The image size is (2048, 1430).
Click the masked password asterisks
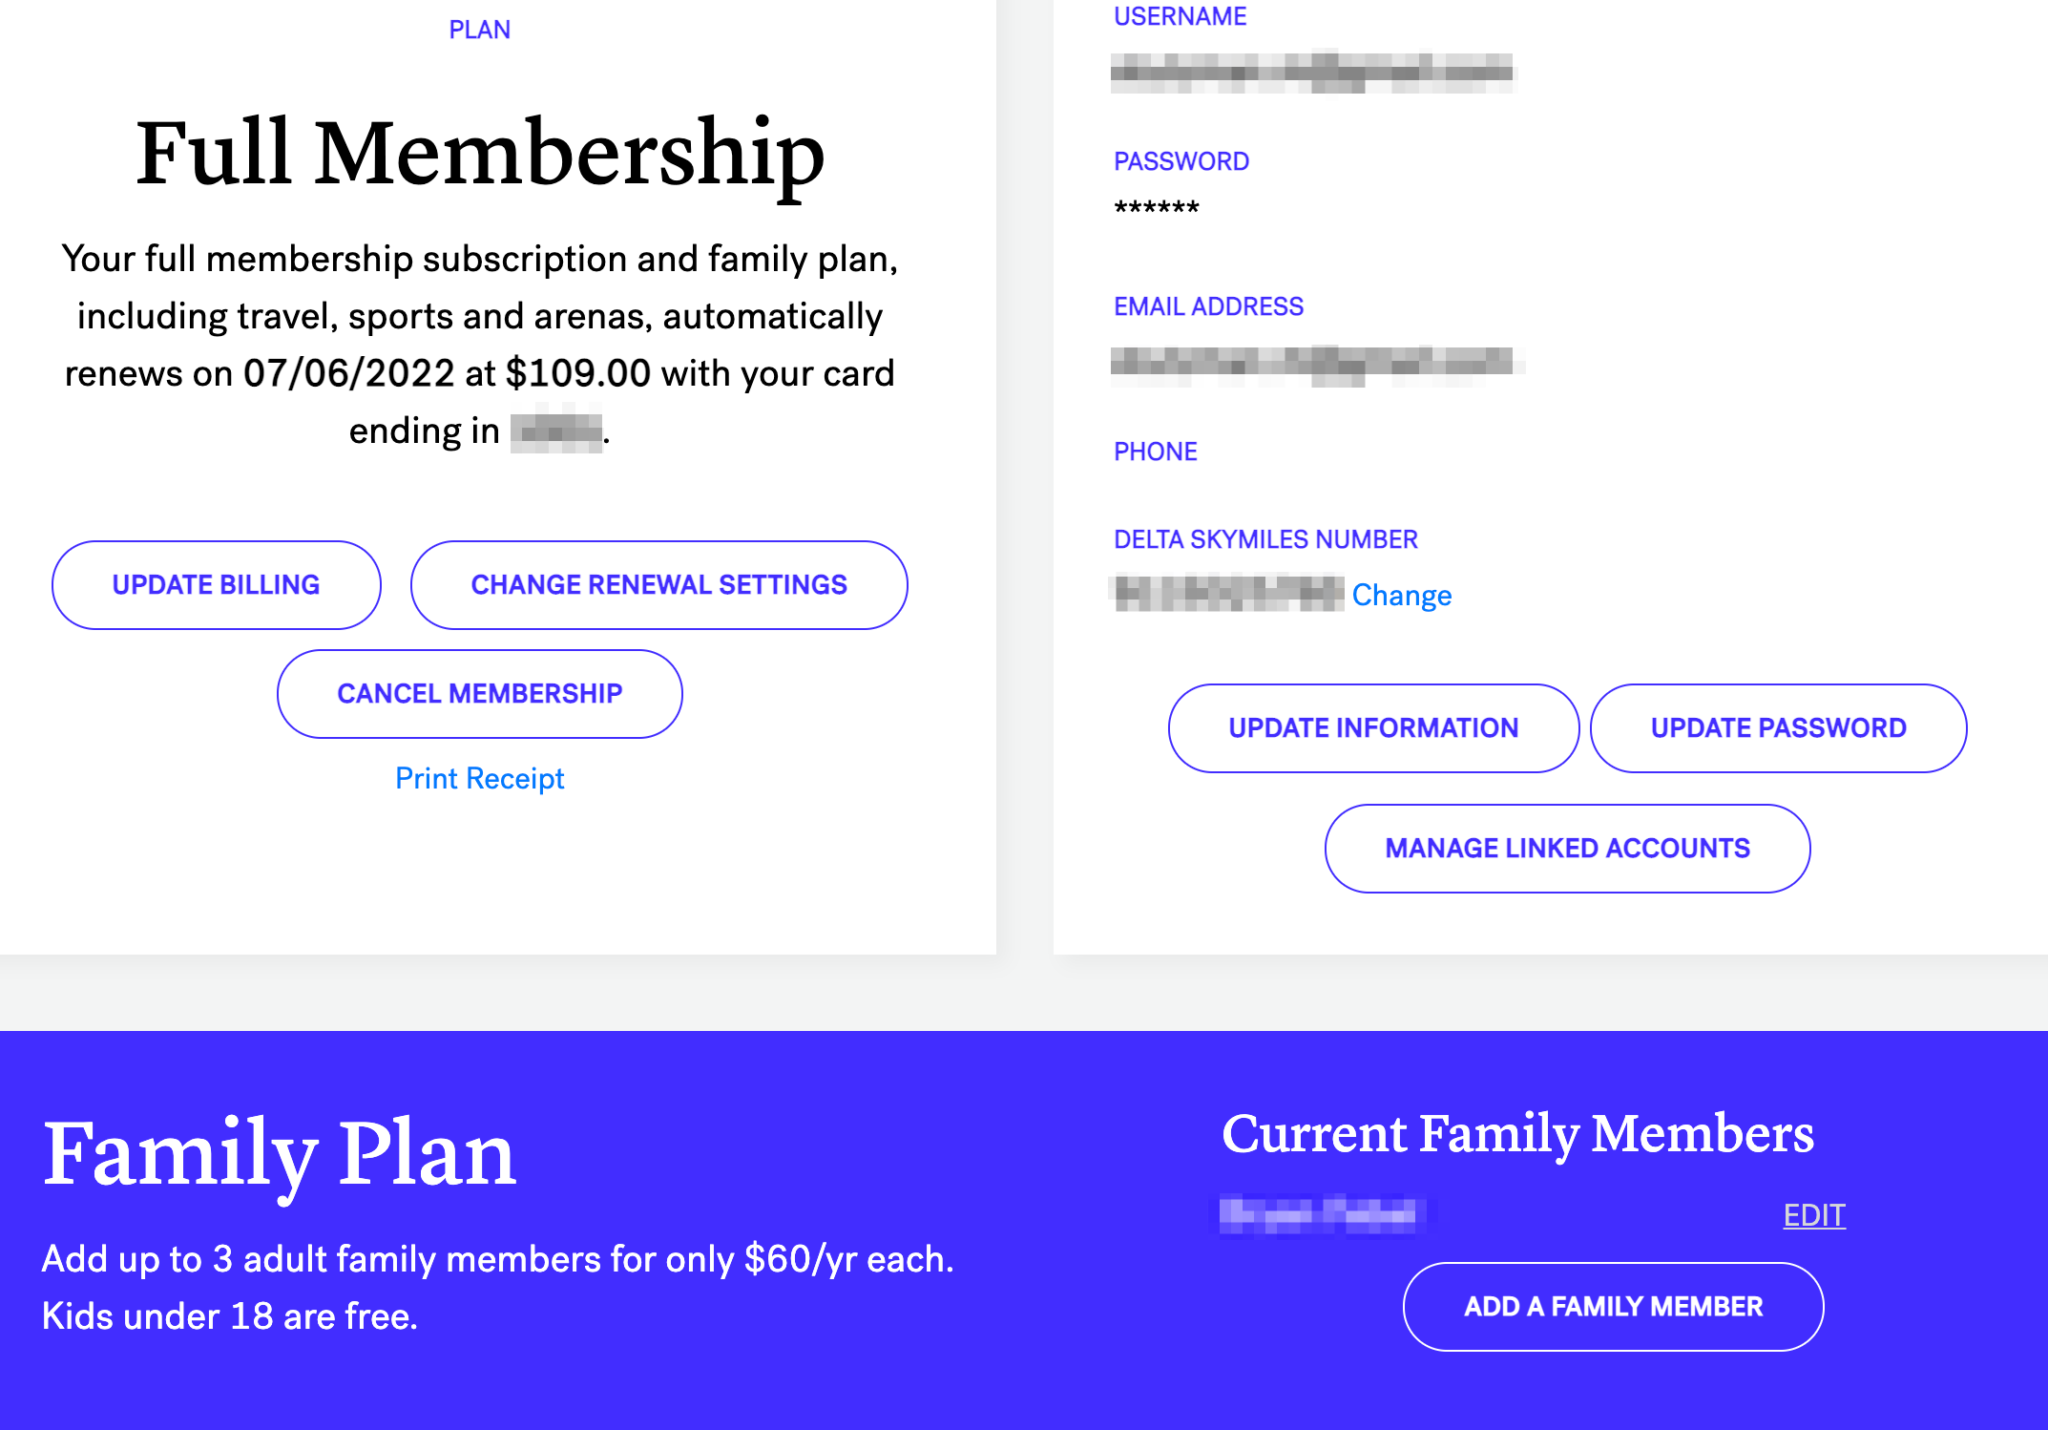[x=1156, y=208]
